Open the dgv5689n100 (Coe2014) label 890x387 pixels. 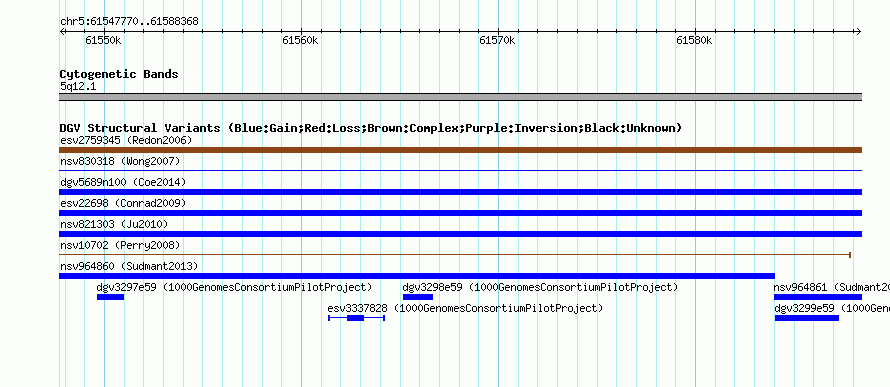pos(123,182)
